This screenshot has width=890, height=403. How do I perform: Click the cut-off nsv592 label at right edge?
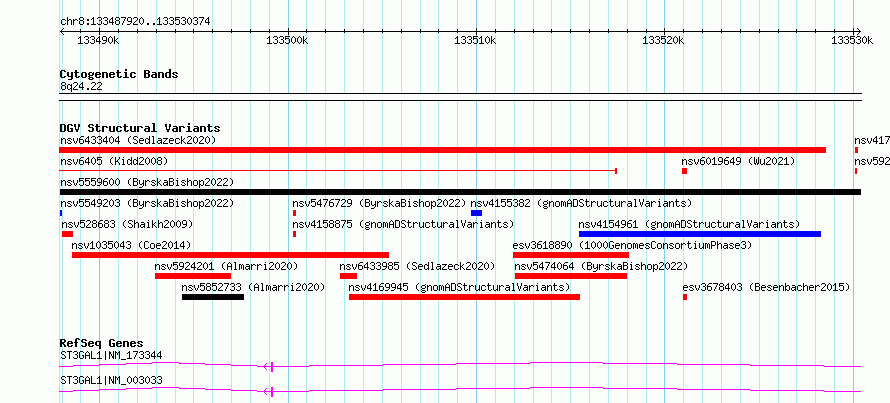click(x=872, y=161)
